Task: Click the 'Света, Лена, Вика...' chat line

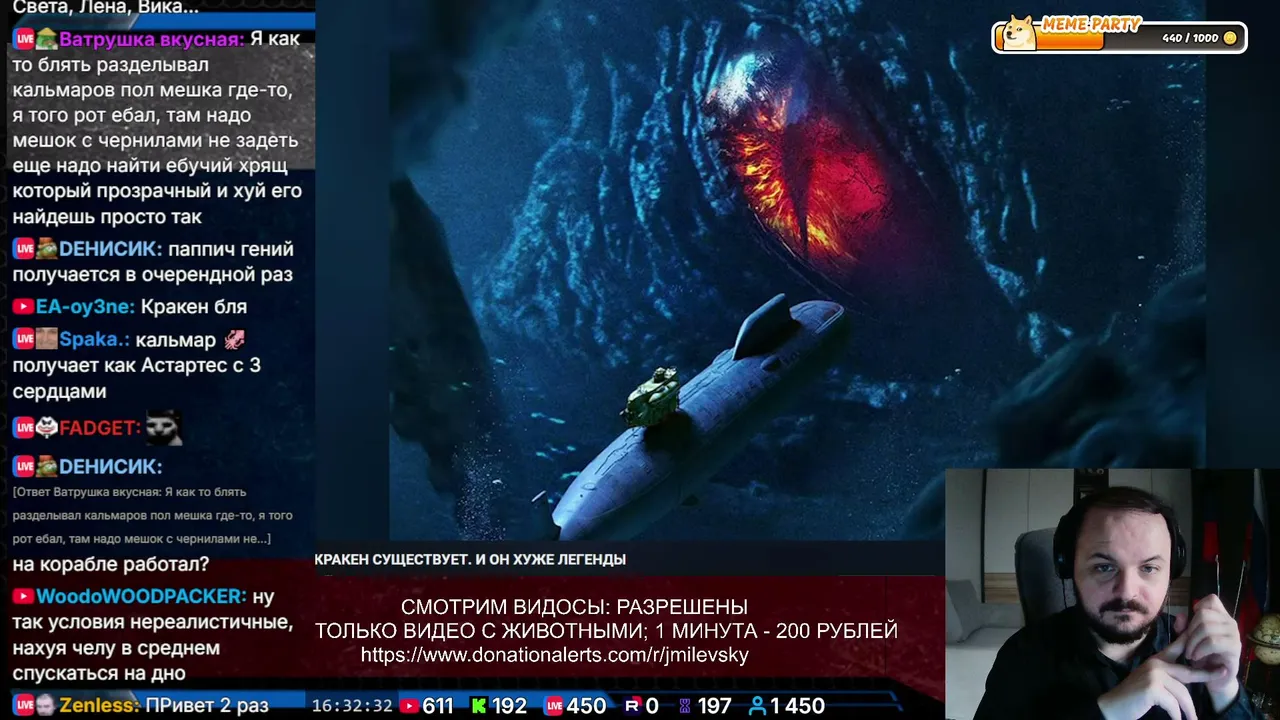Action: (105, 8)
